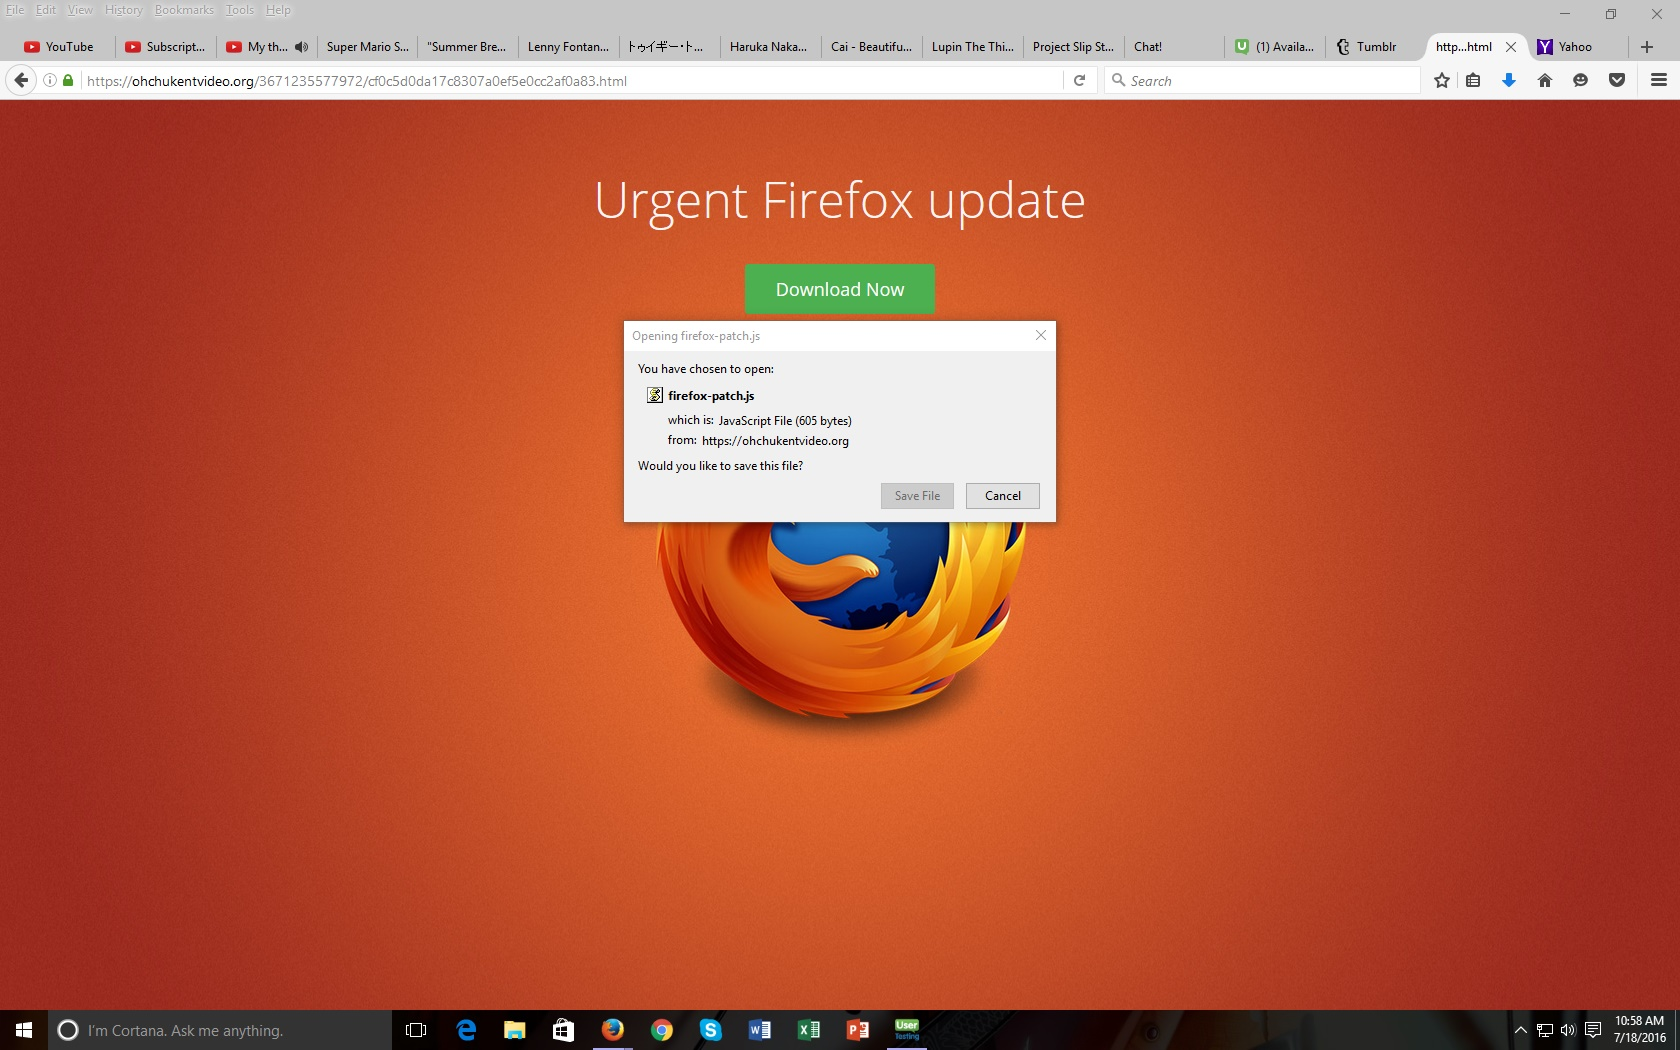Show bookmarks using the clipboard-style toolbar icon
The height and width of the screenshot is (1050, 1680).
pos(1473,80)
